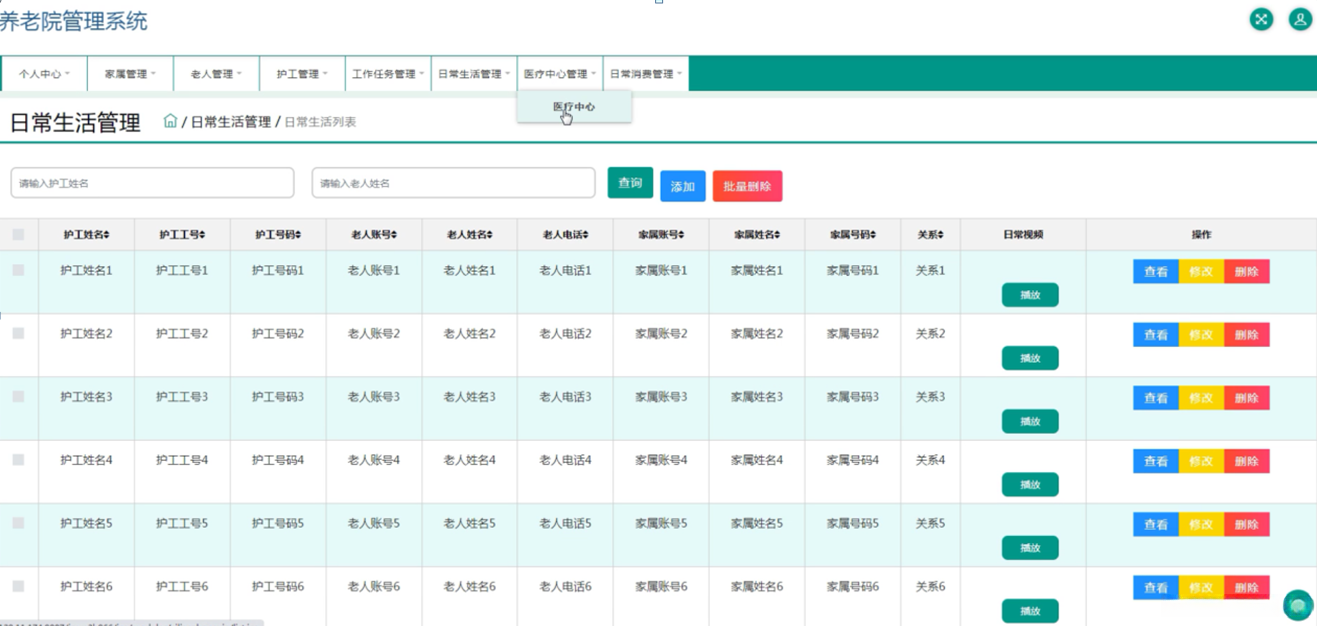The width and height of the screenshot is (1317, 626).
Task: Open the user profile avatar icon
Action: 1299,19
